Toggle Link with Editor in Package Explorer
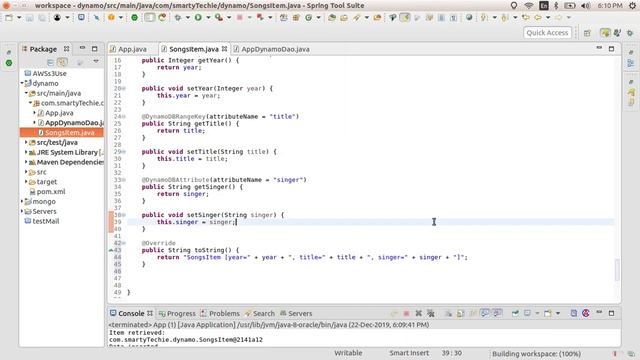The image size is (640, 360). 62,62
